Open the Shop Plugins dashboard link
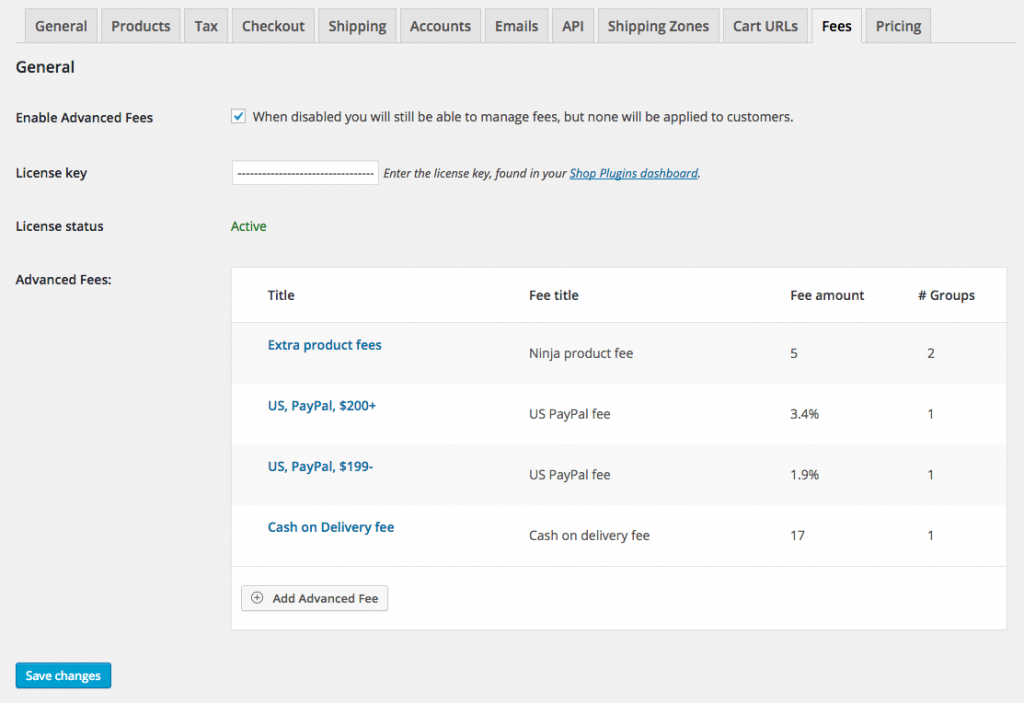The height and width of the screenshot is (703, 1024). [633, 172]
